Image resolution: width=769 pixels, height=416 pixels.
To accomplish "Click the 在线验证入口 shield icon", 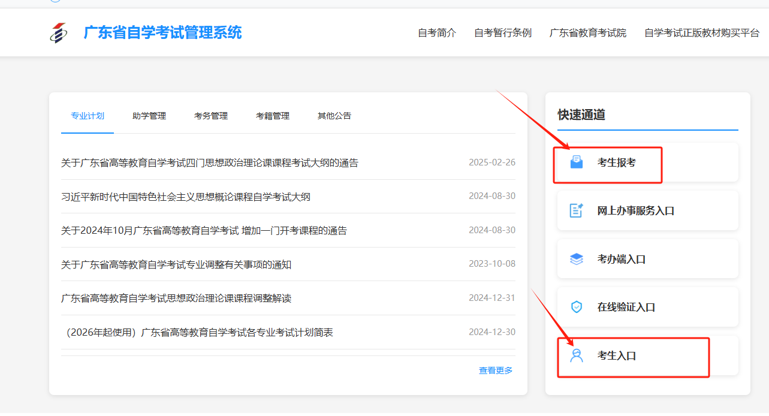I will [577, 307].
